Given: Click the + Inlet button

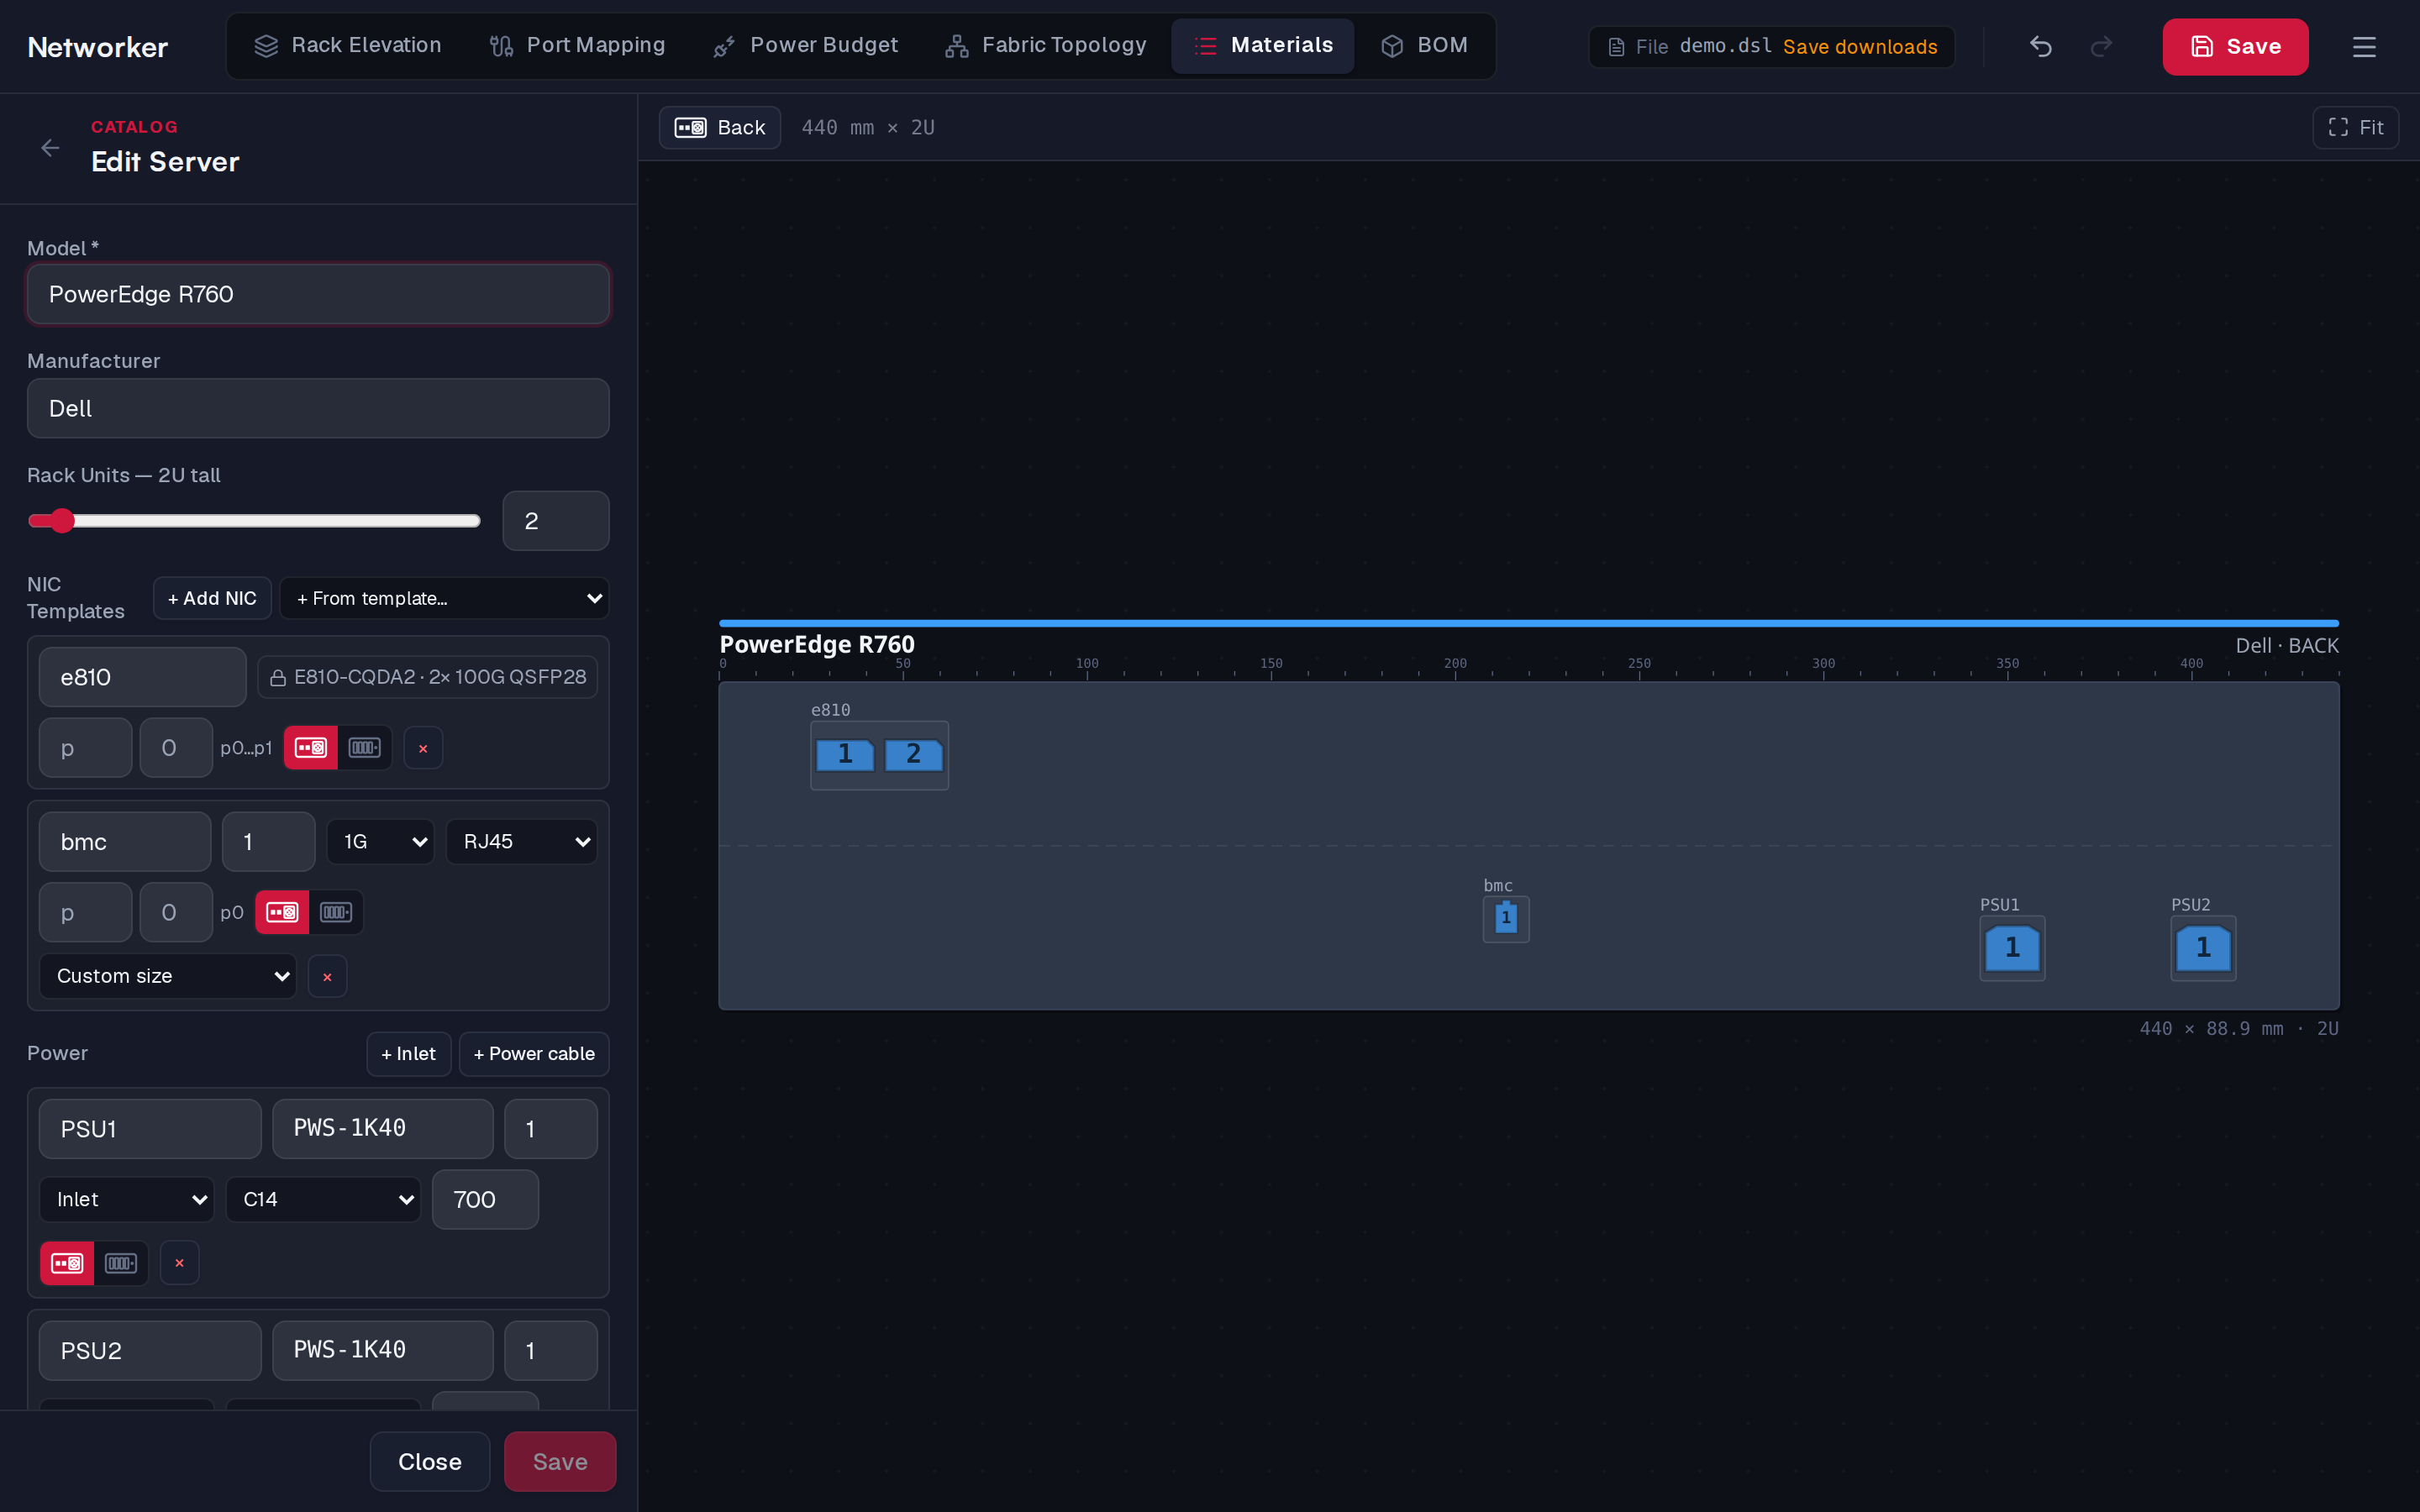Looking at the screenshot, I should click(x=408, y=1054).
